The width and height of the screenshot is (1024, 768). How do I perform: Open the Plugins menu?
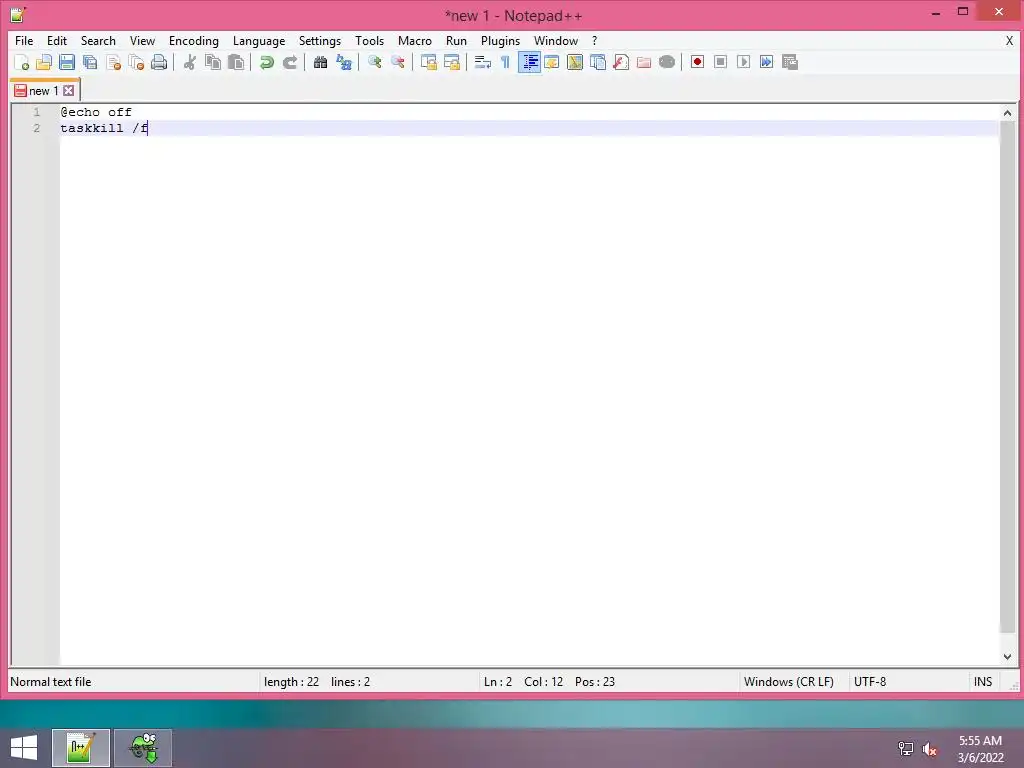pyautogui.click(x=500, y=40)
